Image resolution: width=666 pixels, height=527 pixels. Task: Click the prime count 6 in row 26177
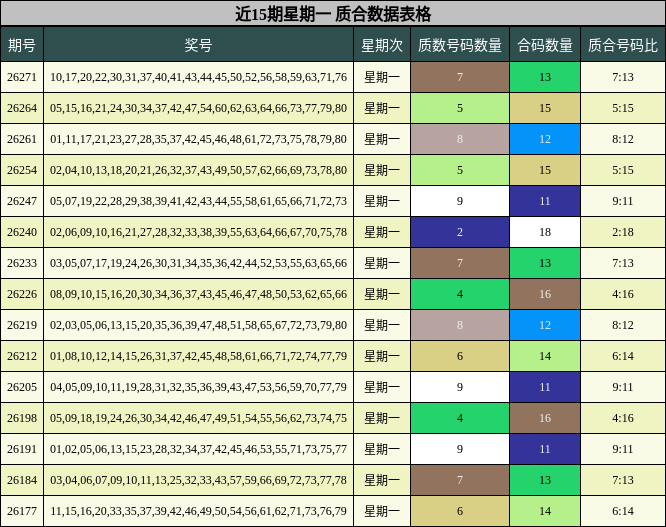tap(460, 511)
